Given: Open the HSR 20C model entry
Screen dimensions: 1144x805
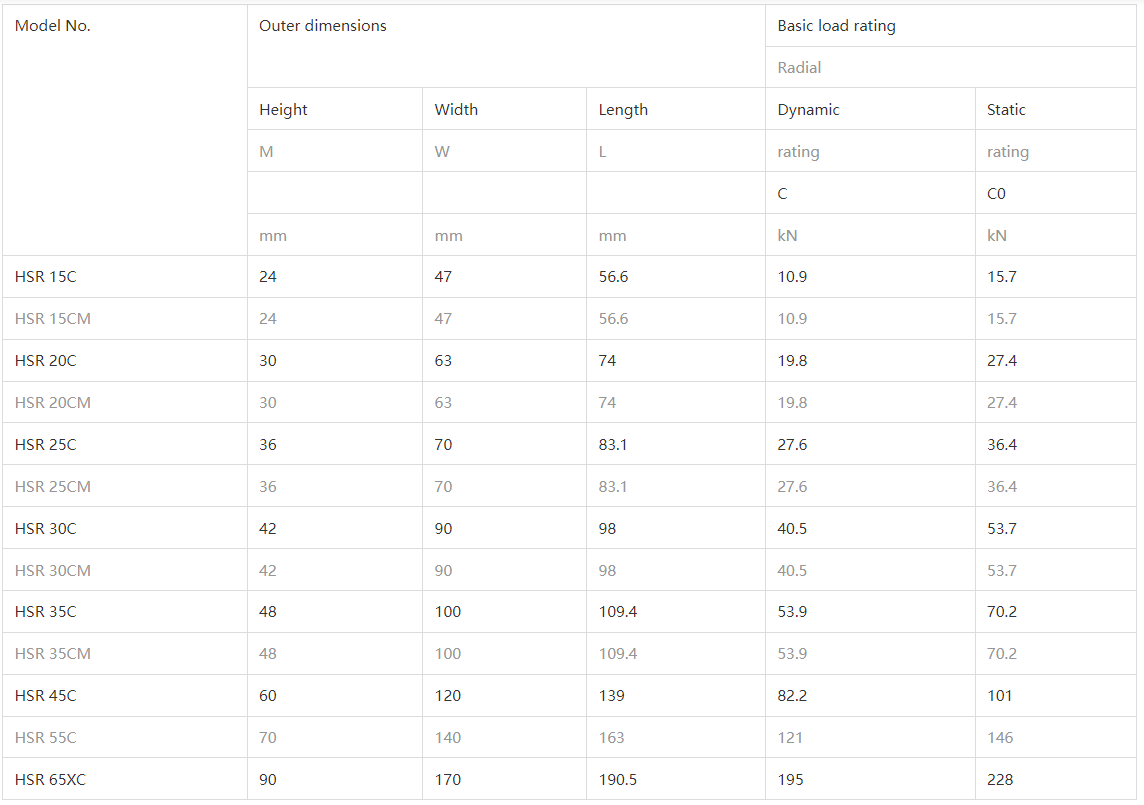Looking at the screenshot, I should (x=46, y=361).
